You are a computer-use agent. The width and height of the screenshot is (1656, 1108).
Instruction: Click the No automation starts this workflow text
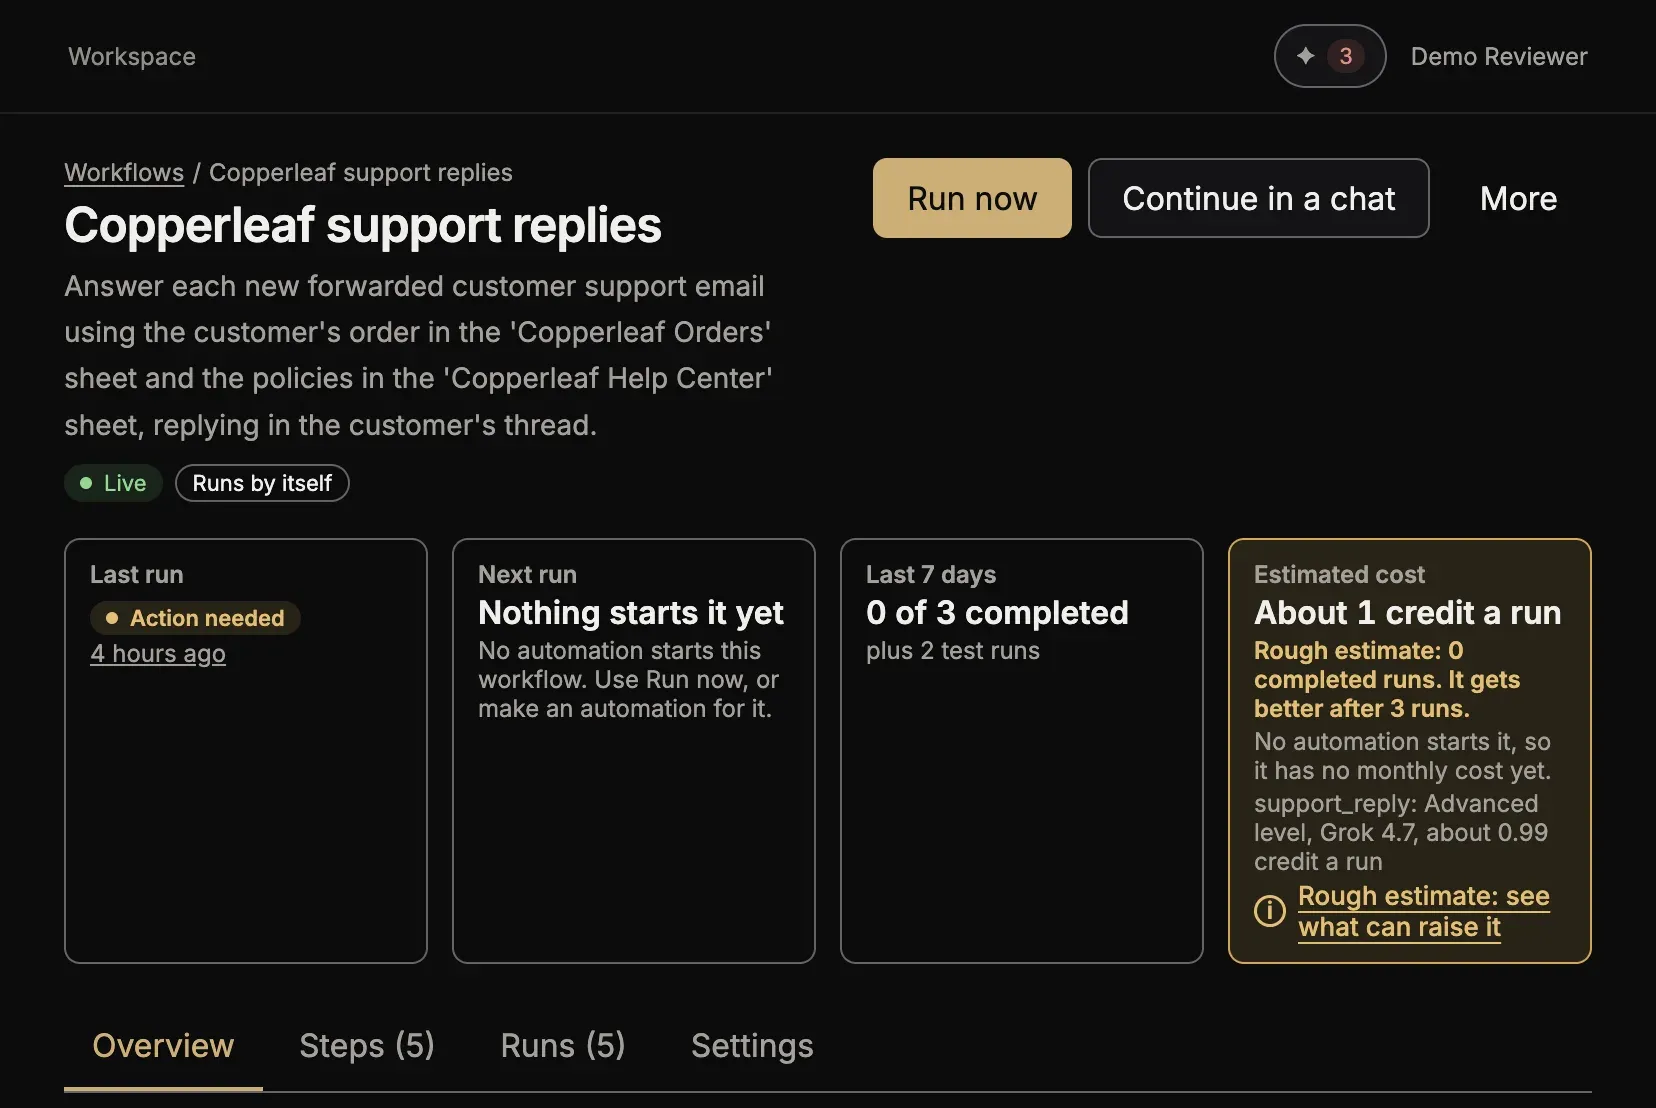click(x=628, y=680)
